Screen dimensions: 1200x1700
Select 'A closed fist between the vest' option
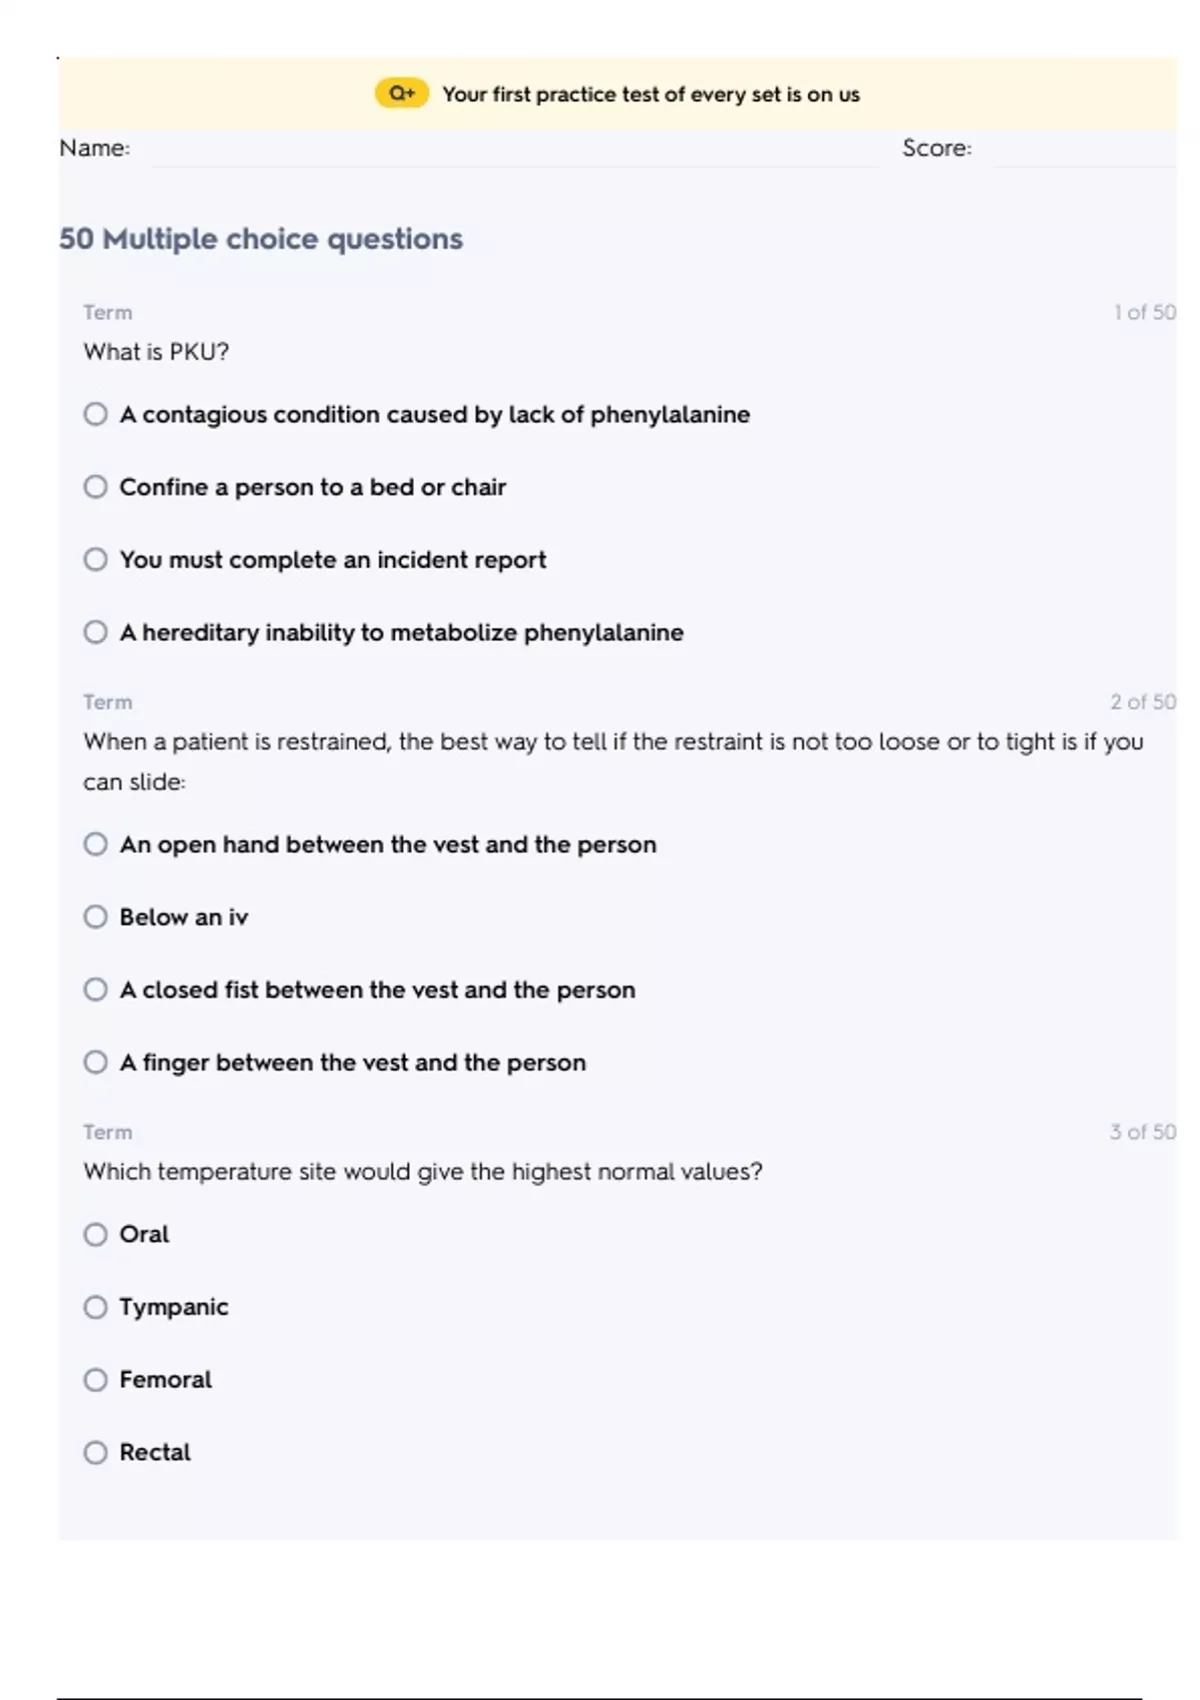pos(96,989)
